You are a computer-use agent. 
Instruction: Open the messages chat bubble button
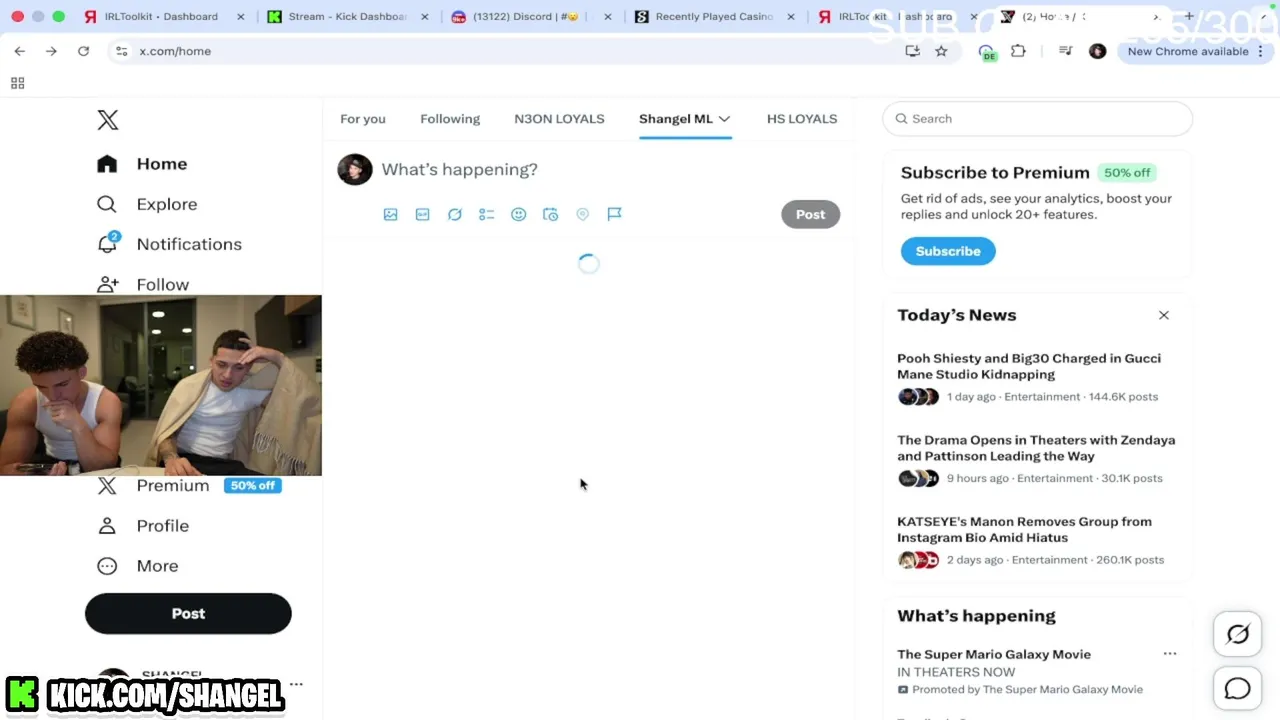[x=1238, y=689]
